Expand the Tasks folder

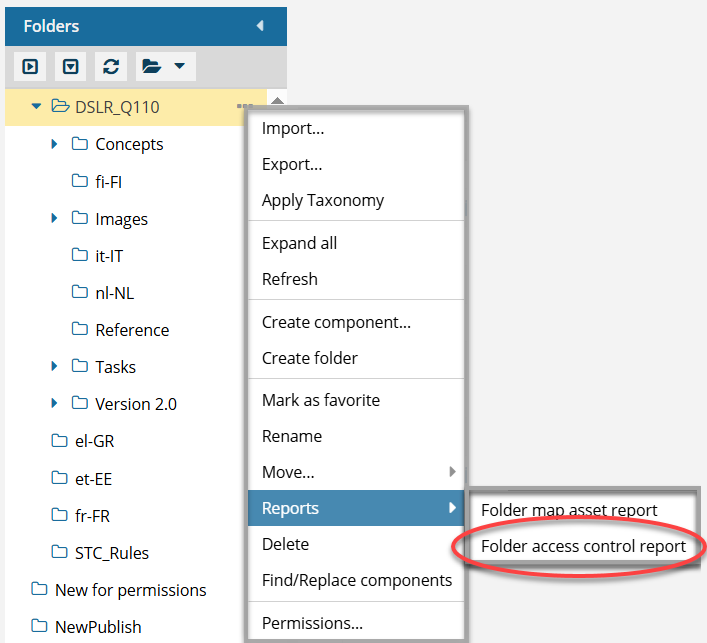54,367
